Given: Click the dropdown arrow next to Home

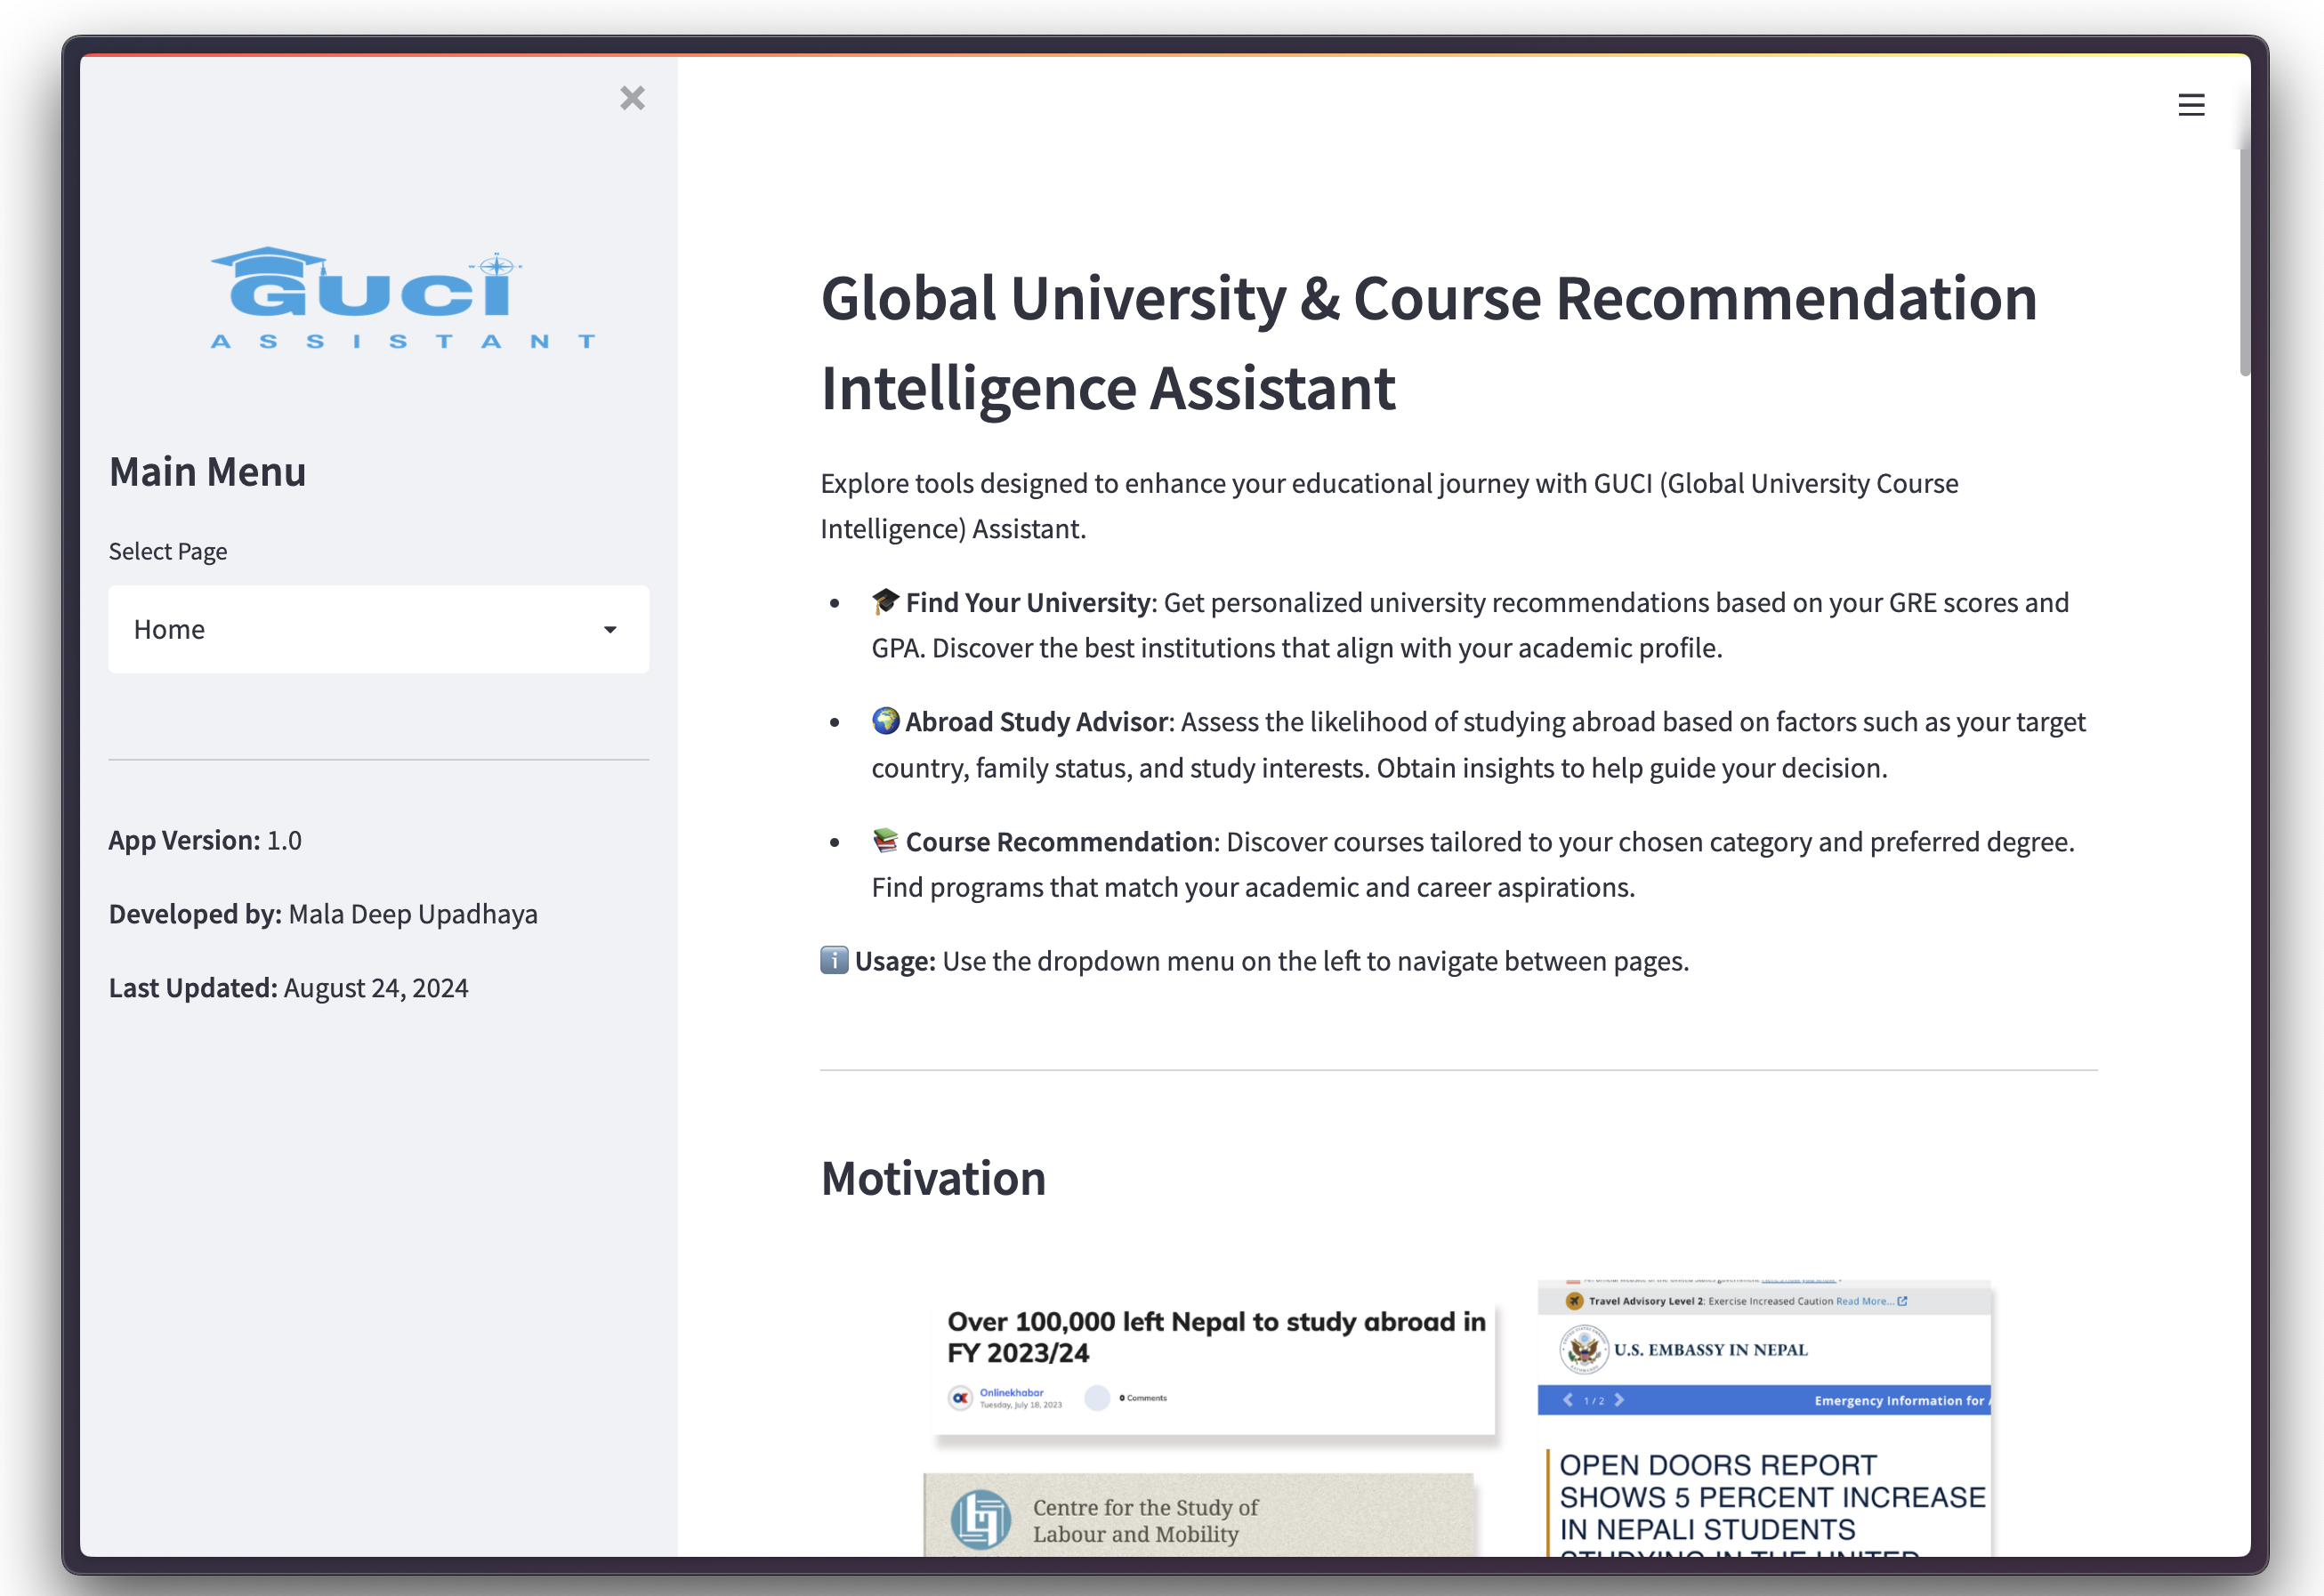Looking at the screenshot, I should click(x=610, y=629).
